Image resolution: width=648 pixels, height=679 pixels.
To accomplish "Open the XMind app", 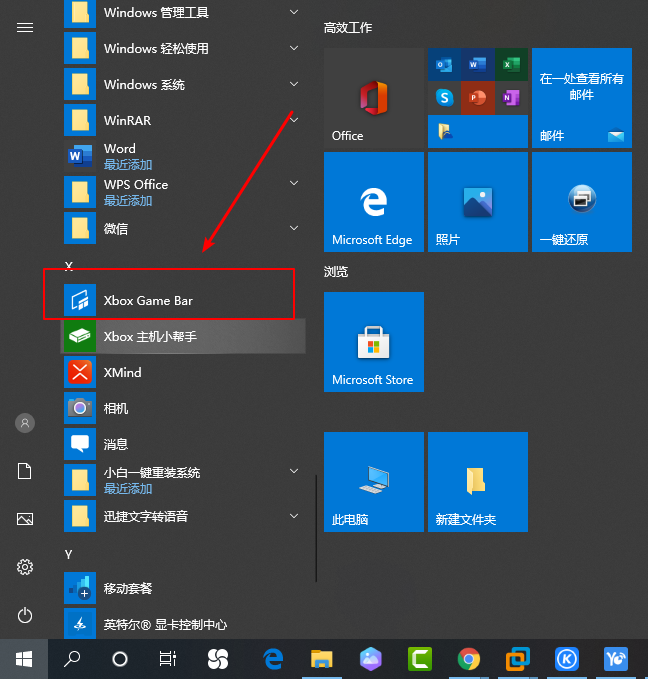I will pos(183,372).
